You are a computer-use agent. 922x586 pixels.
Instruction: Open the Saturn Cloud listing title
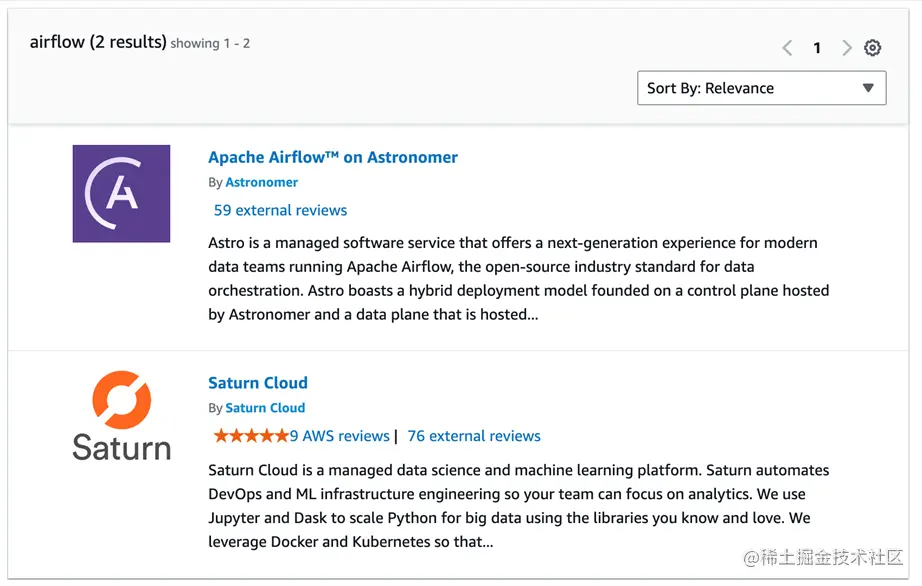click(x=258, y=383)
